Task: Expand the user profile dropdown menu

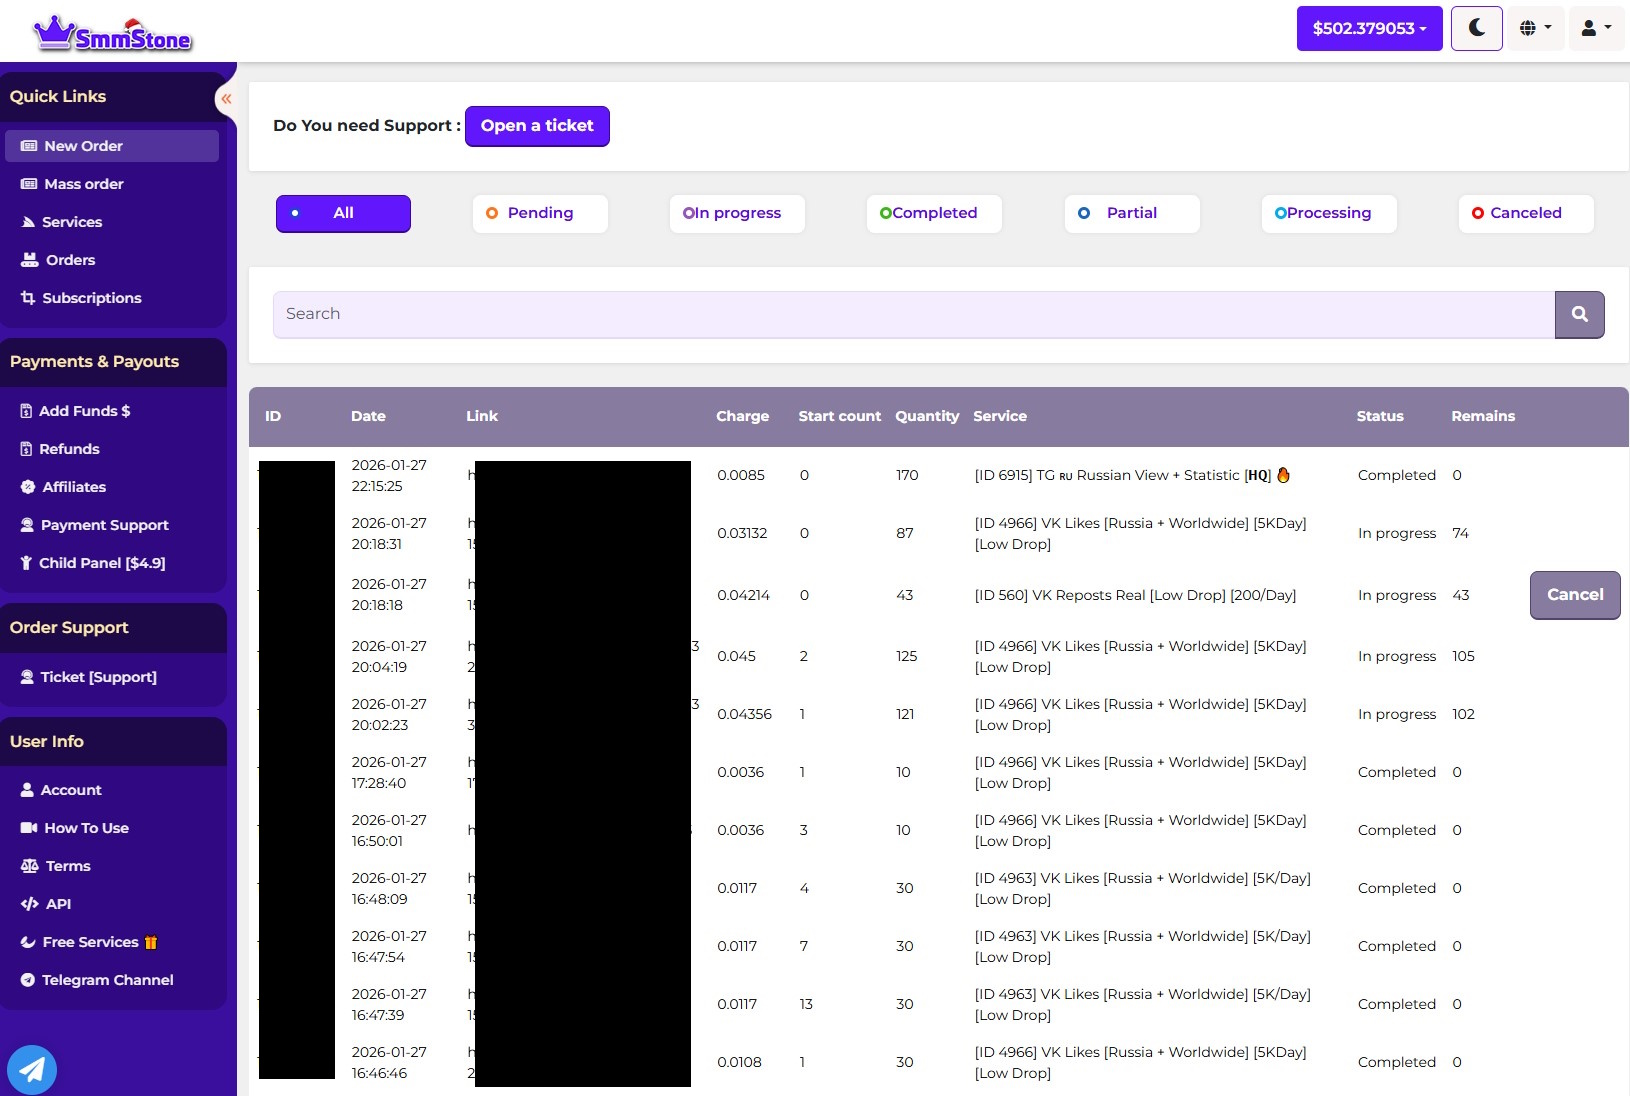Action: click(1595, 28)
